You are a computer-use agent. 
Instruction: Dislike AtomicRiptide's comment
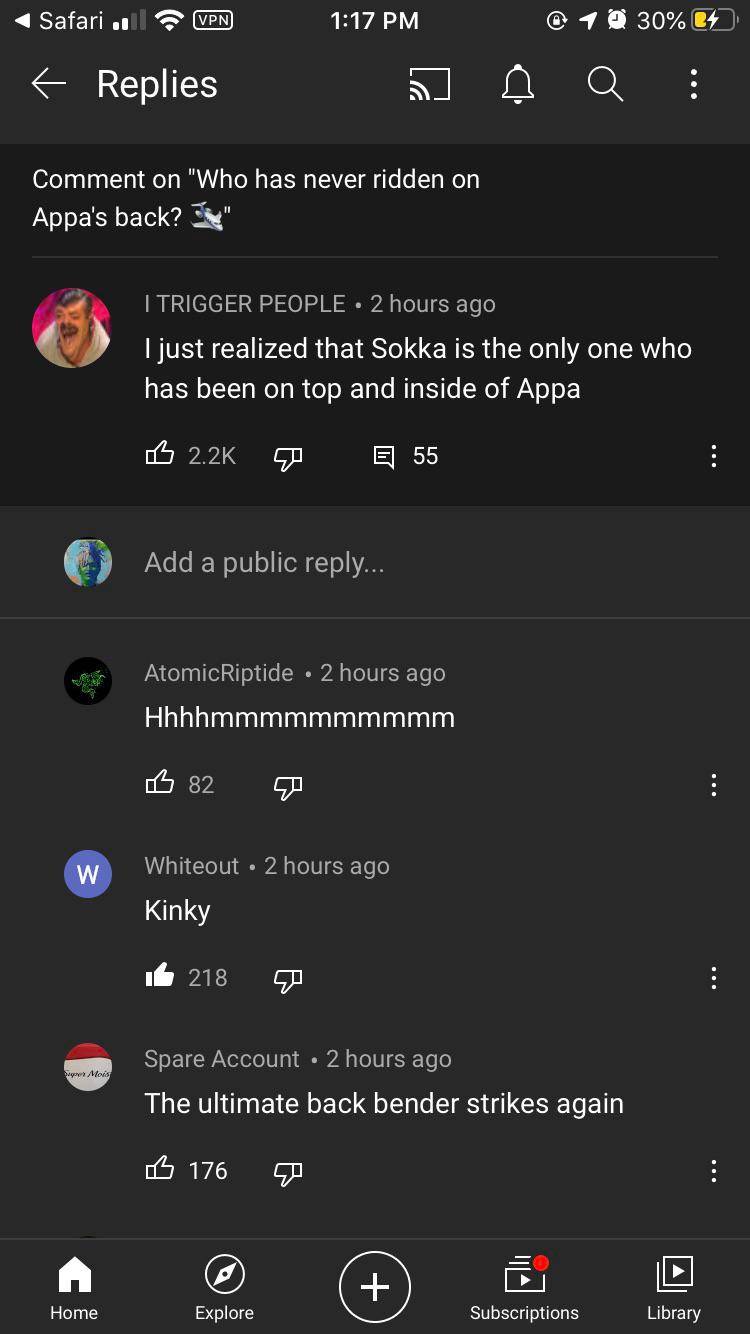point(288,787)
